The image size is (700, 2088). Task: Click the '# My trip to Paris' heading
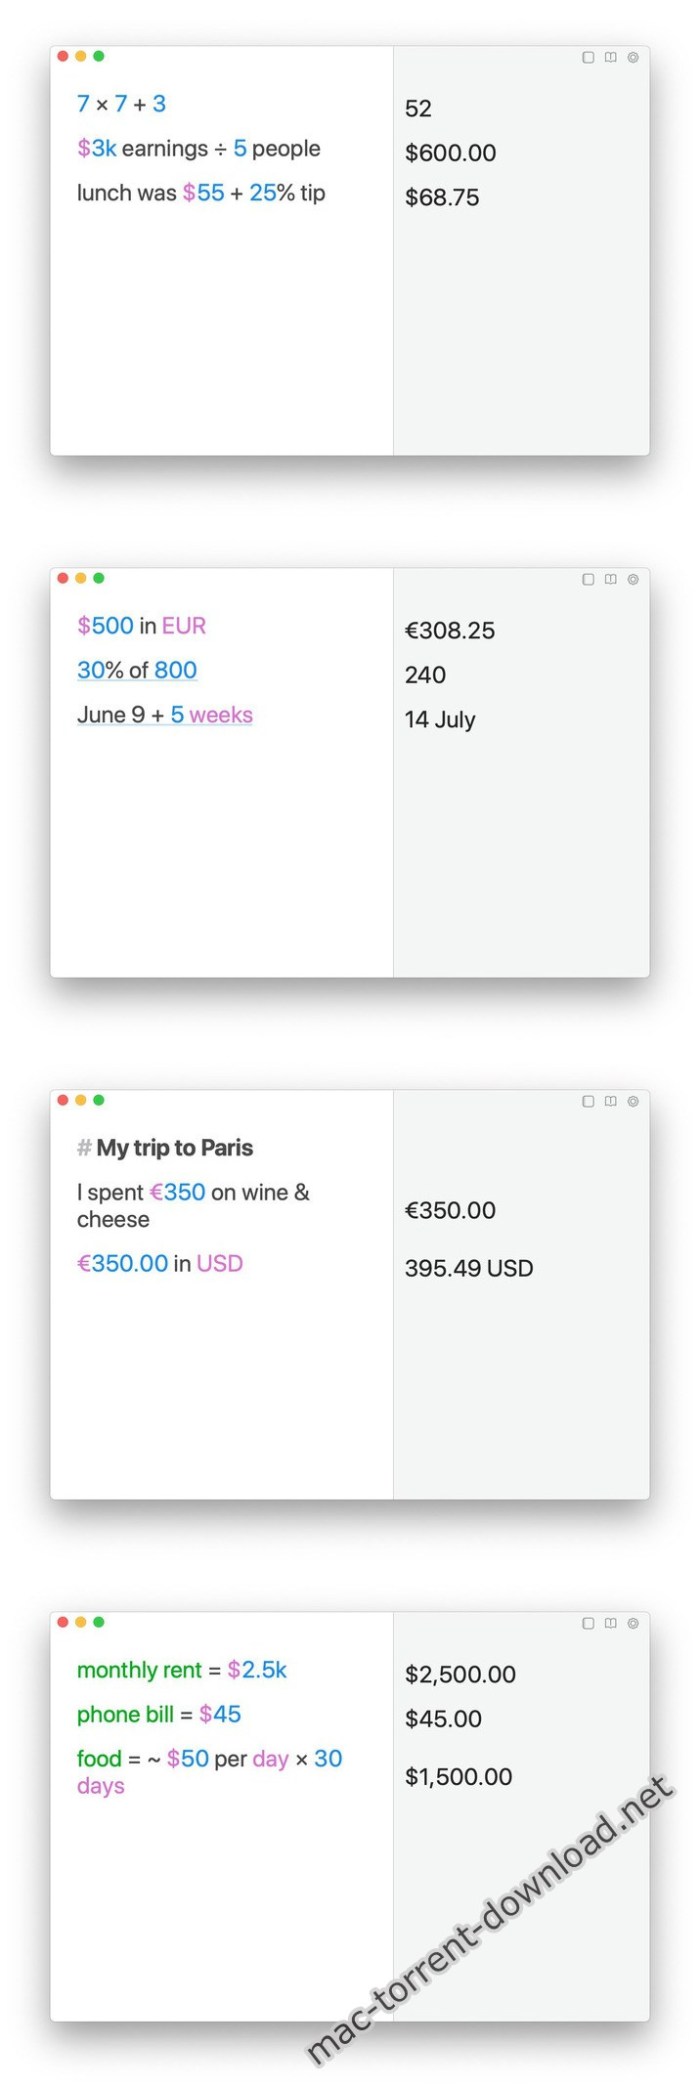tap(165, 1148)
